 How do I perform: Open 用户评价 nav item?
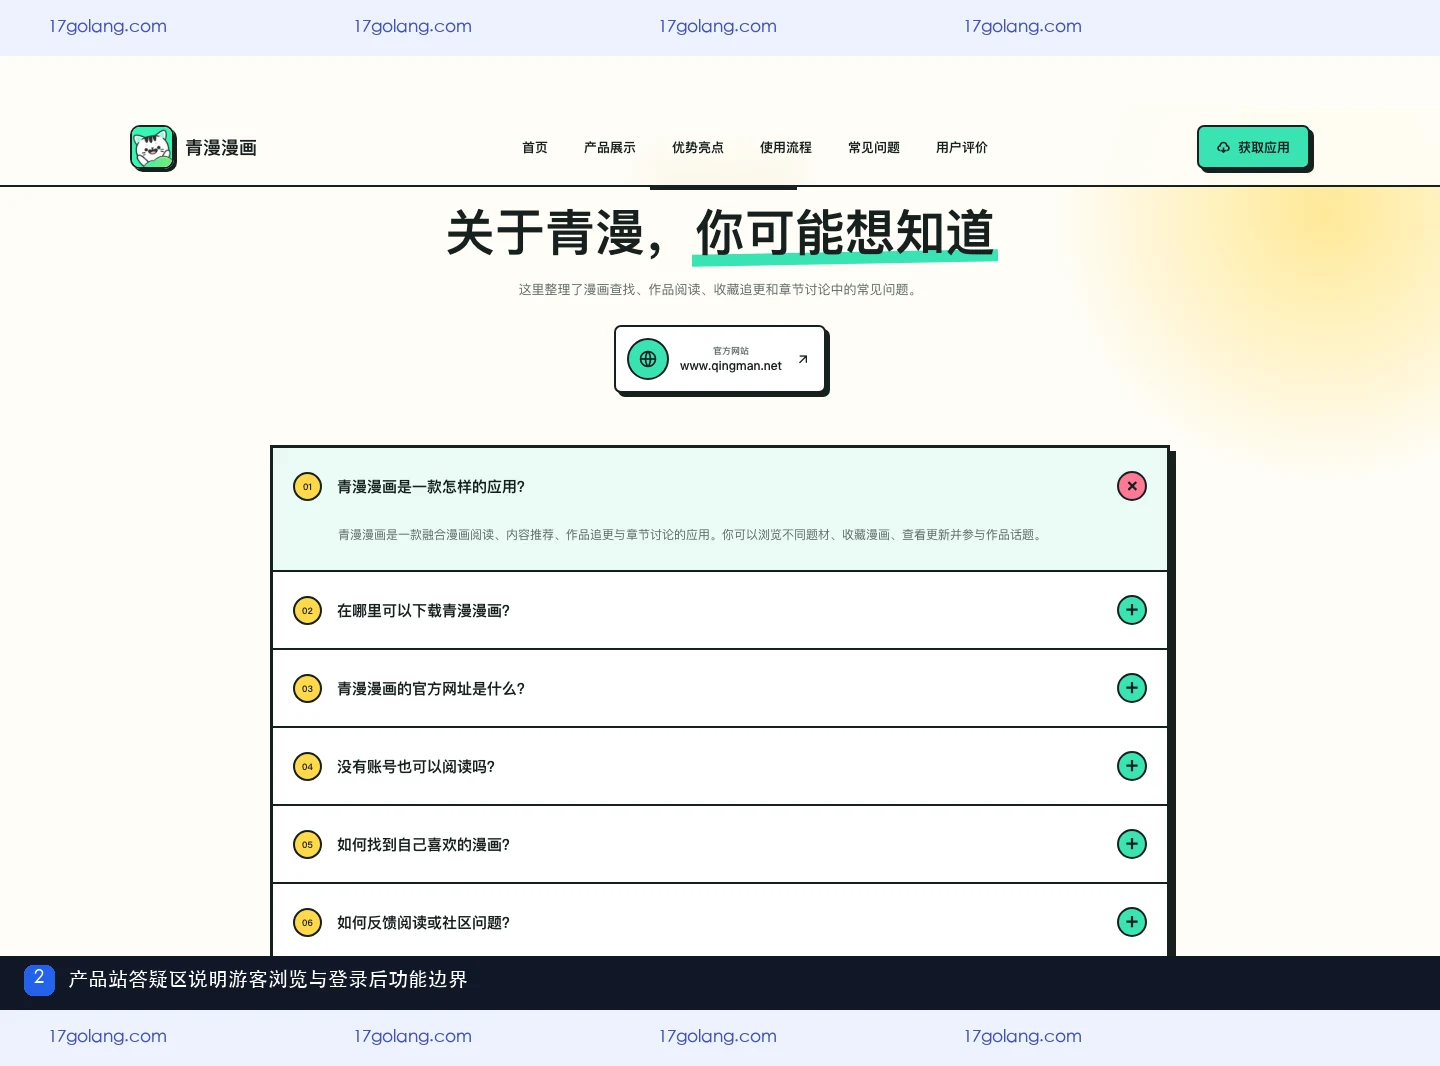click(x=962, y=148)
